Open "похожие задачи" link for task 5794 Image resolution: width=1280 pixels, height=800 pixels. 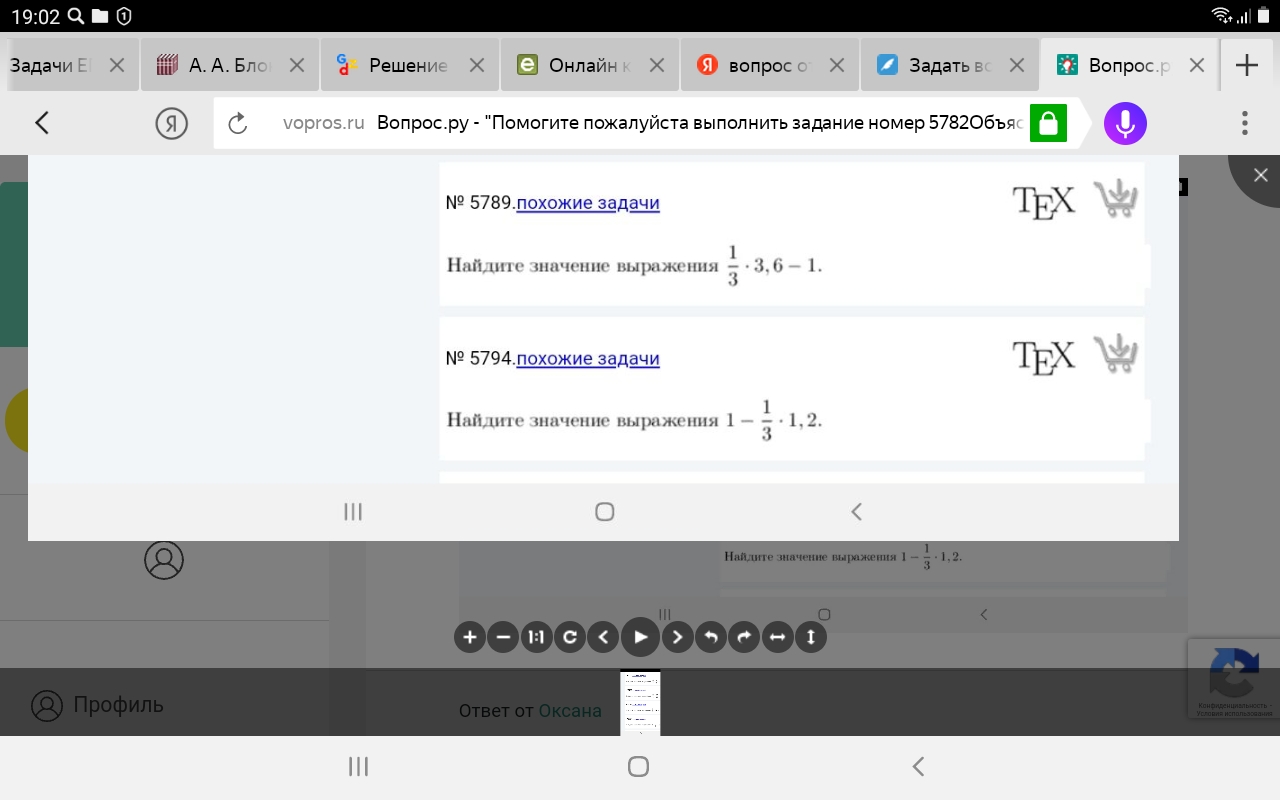click(x=588, y=359)
